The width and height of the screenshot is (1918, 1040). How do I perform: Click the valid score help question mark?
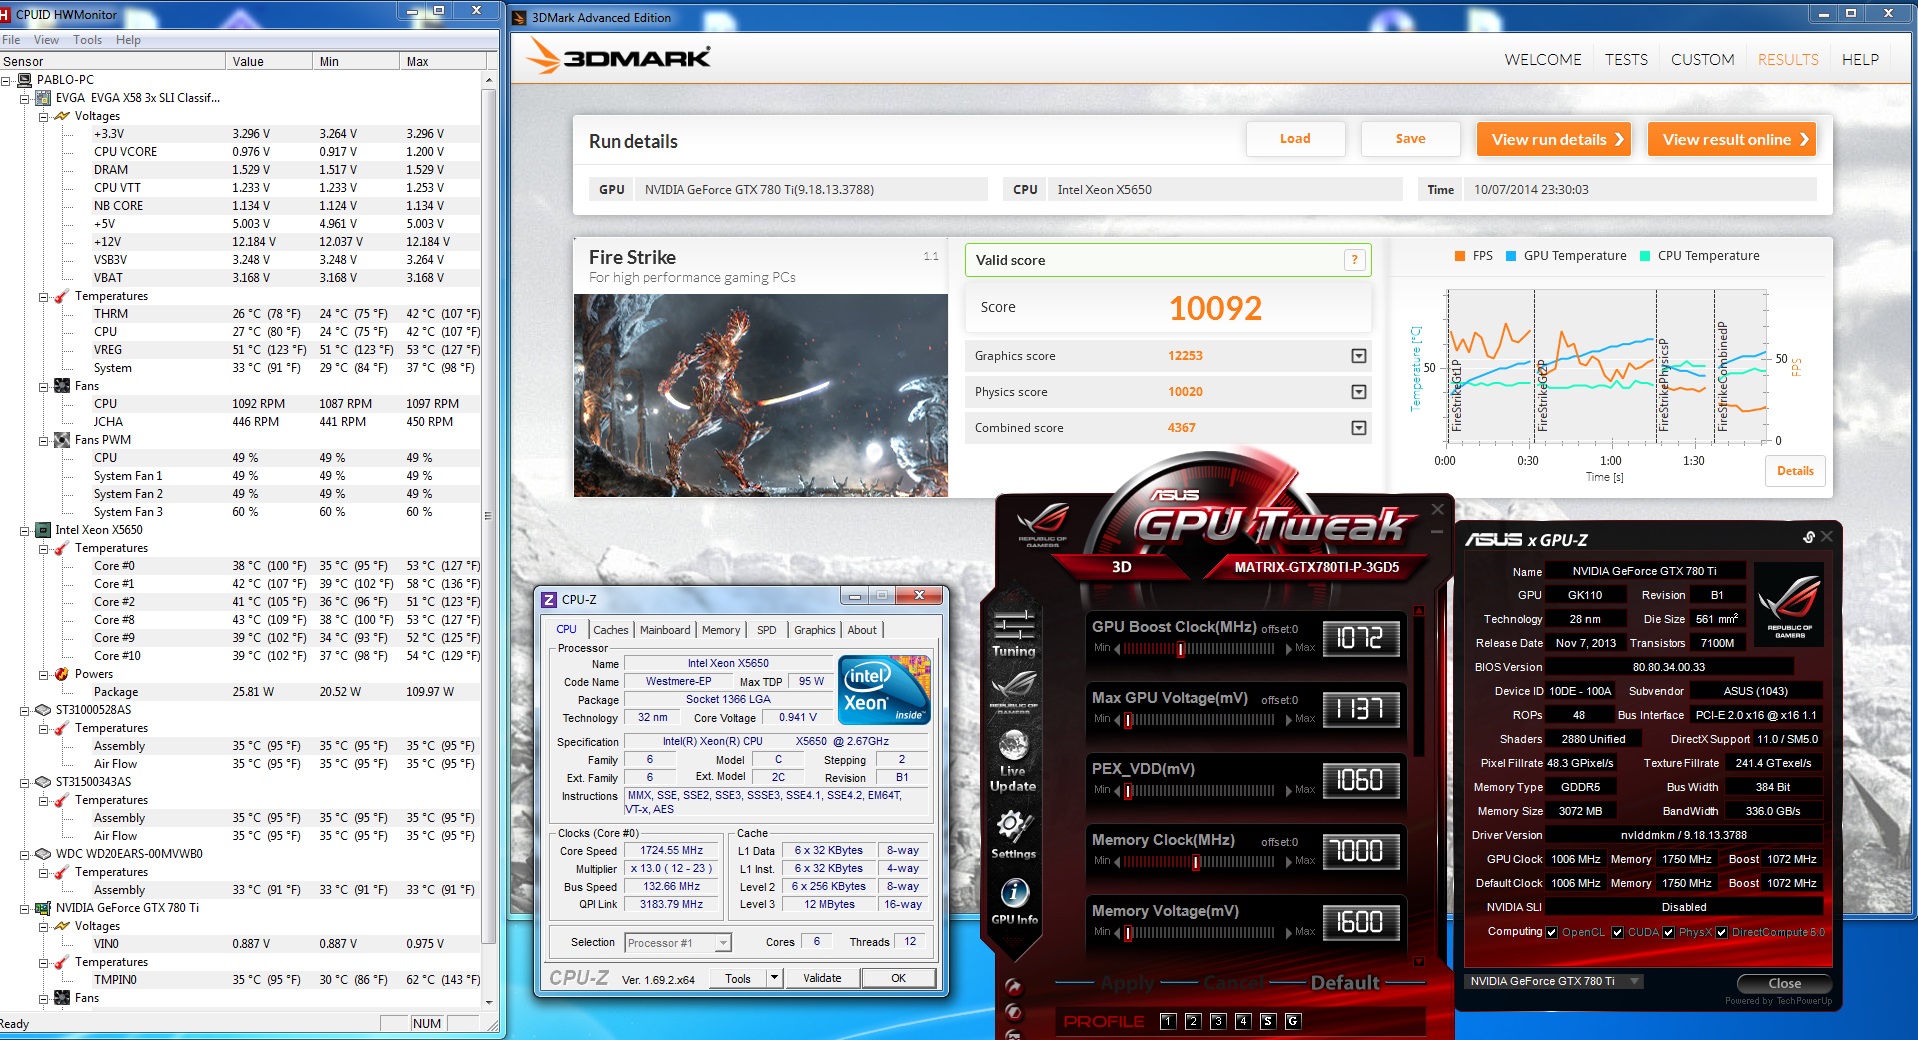pos(1354,260)
